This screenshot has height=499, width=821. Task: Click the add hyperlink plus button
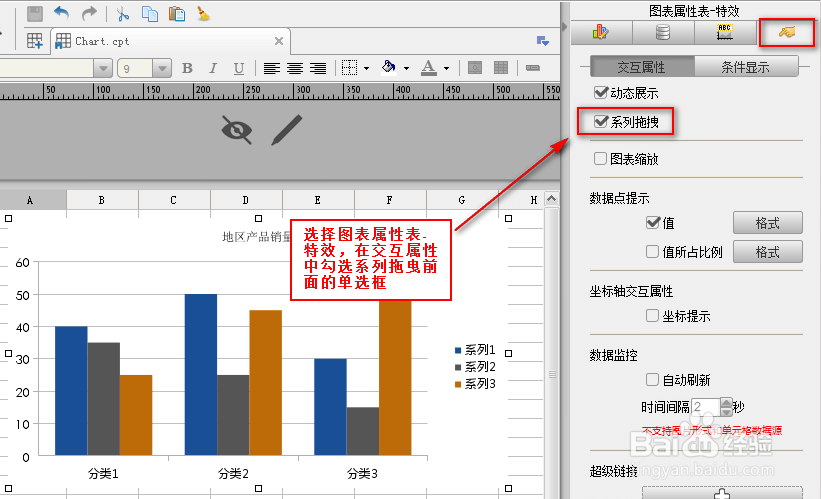click(x=722, y=493)
